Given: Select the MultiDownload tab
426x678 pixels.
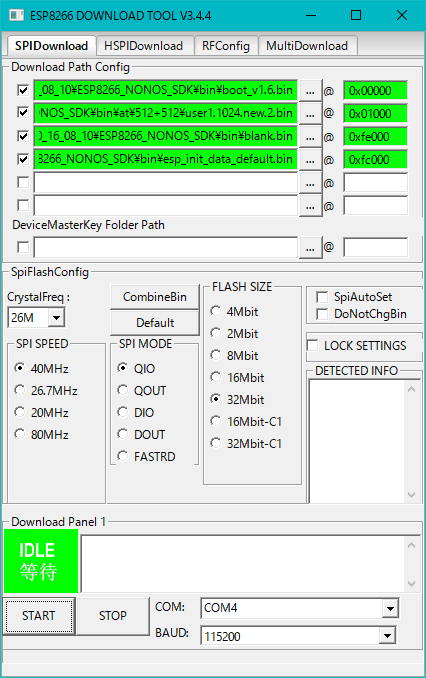Looking at the screenshot, I should 307,46.
